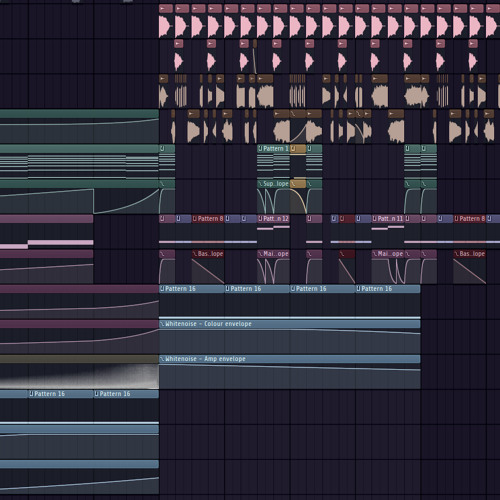Image resolution: width=500 pixels, height=500 pixels.
Task: Select the Whitenoise - Colour envelope title bar
Action: [290, 324]
